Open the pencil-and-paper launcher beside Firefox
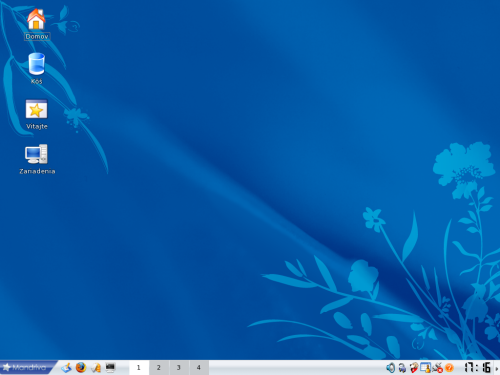500x375 pixels. [x=96, y=368]
